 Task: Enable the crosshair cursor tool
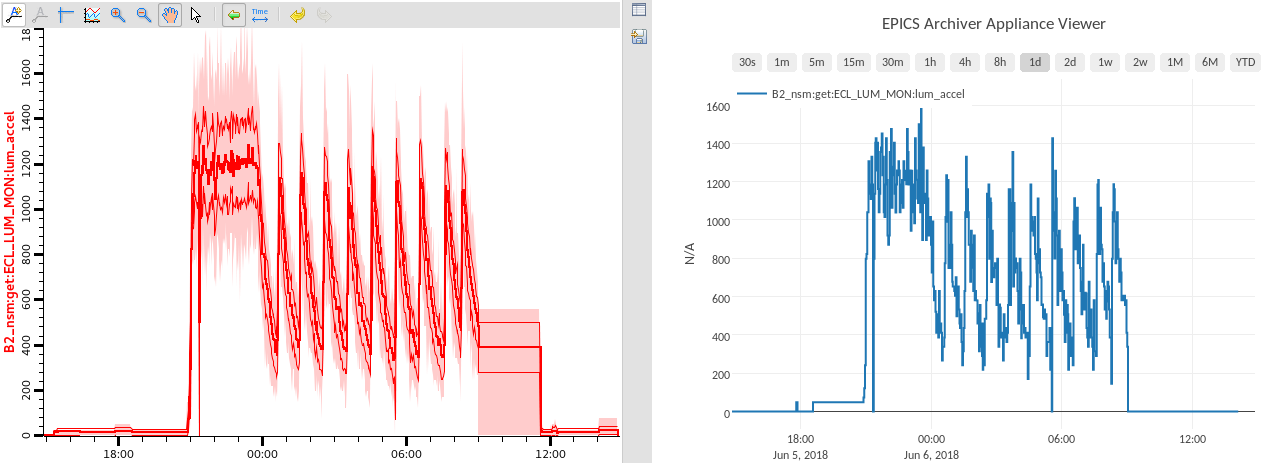[x=66, y=15]
